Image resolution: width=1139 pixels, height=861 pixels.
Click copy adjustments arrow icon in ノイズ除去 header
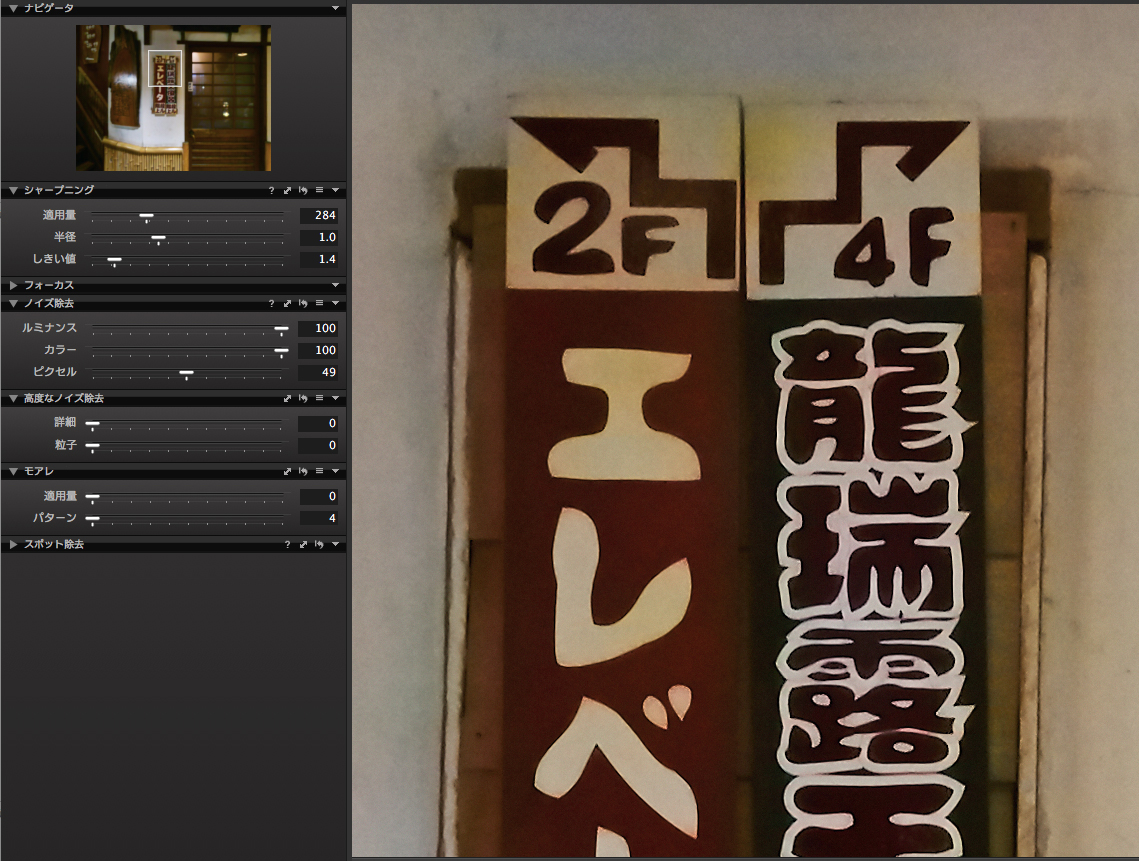pyautogui.click(x=287, y=303)
